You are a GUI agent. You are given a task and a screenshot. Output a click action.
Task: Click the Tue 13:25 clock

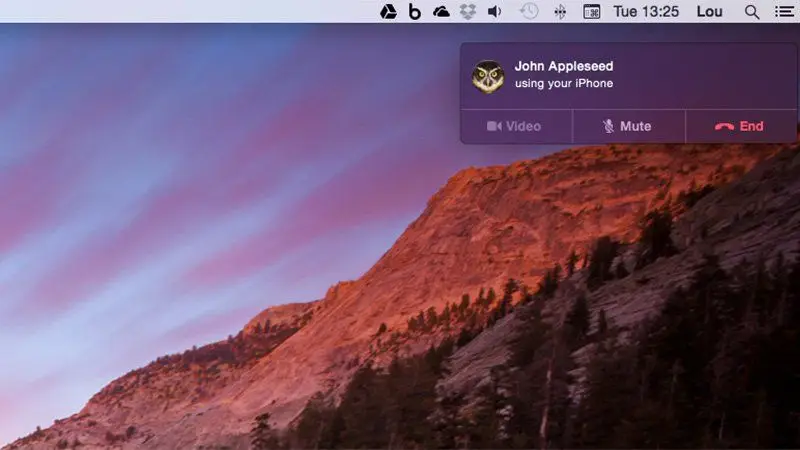(645, 12)
